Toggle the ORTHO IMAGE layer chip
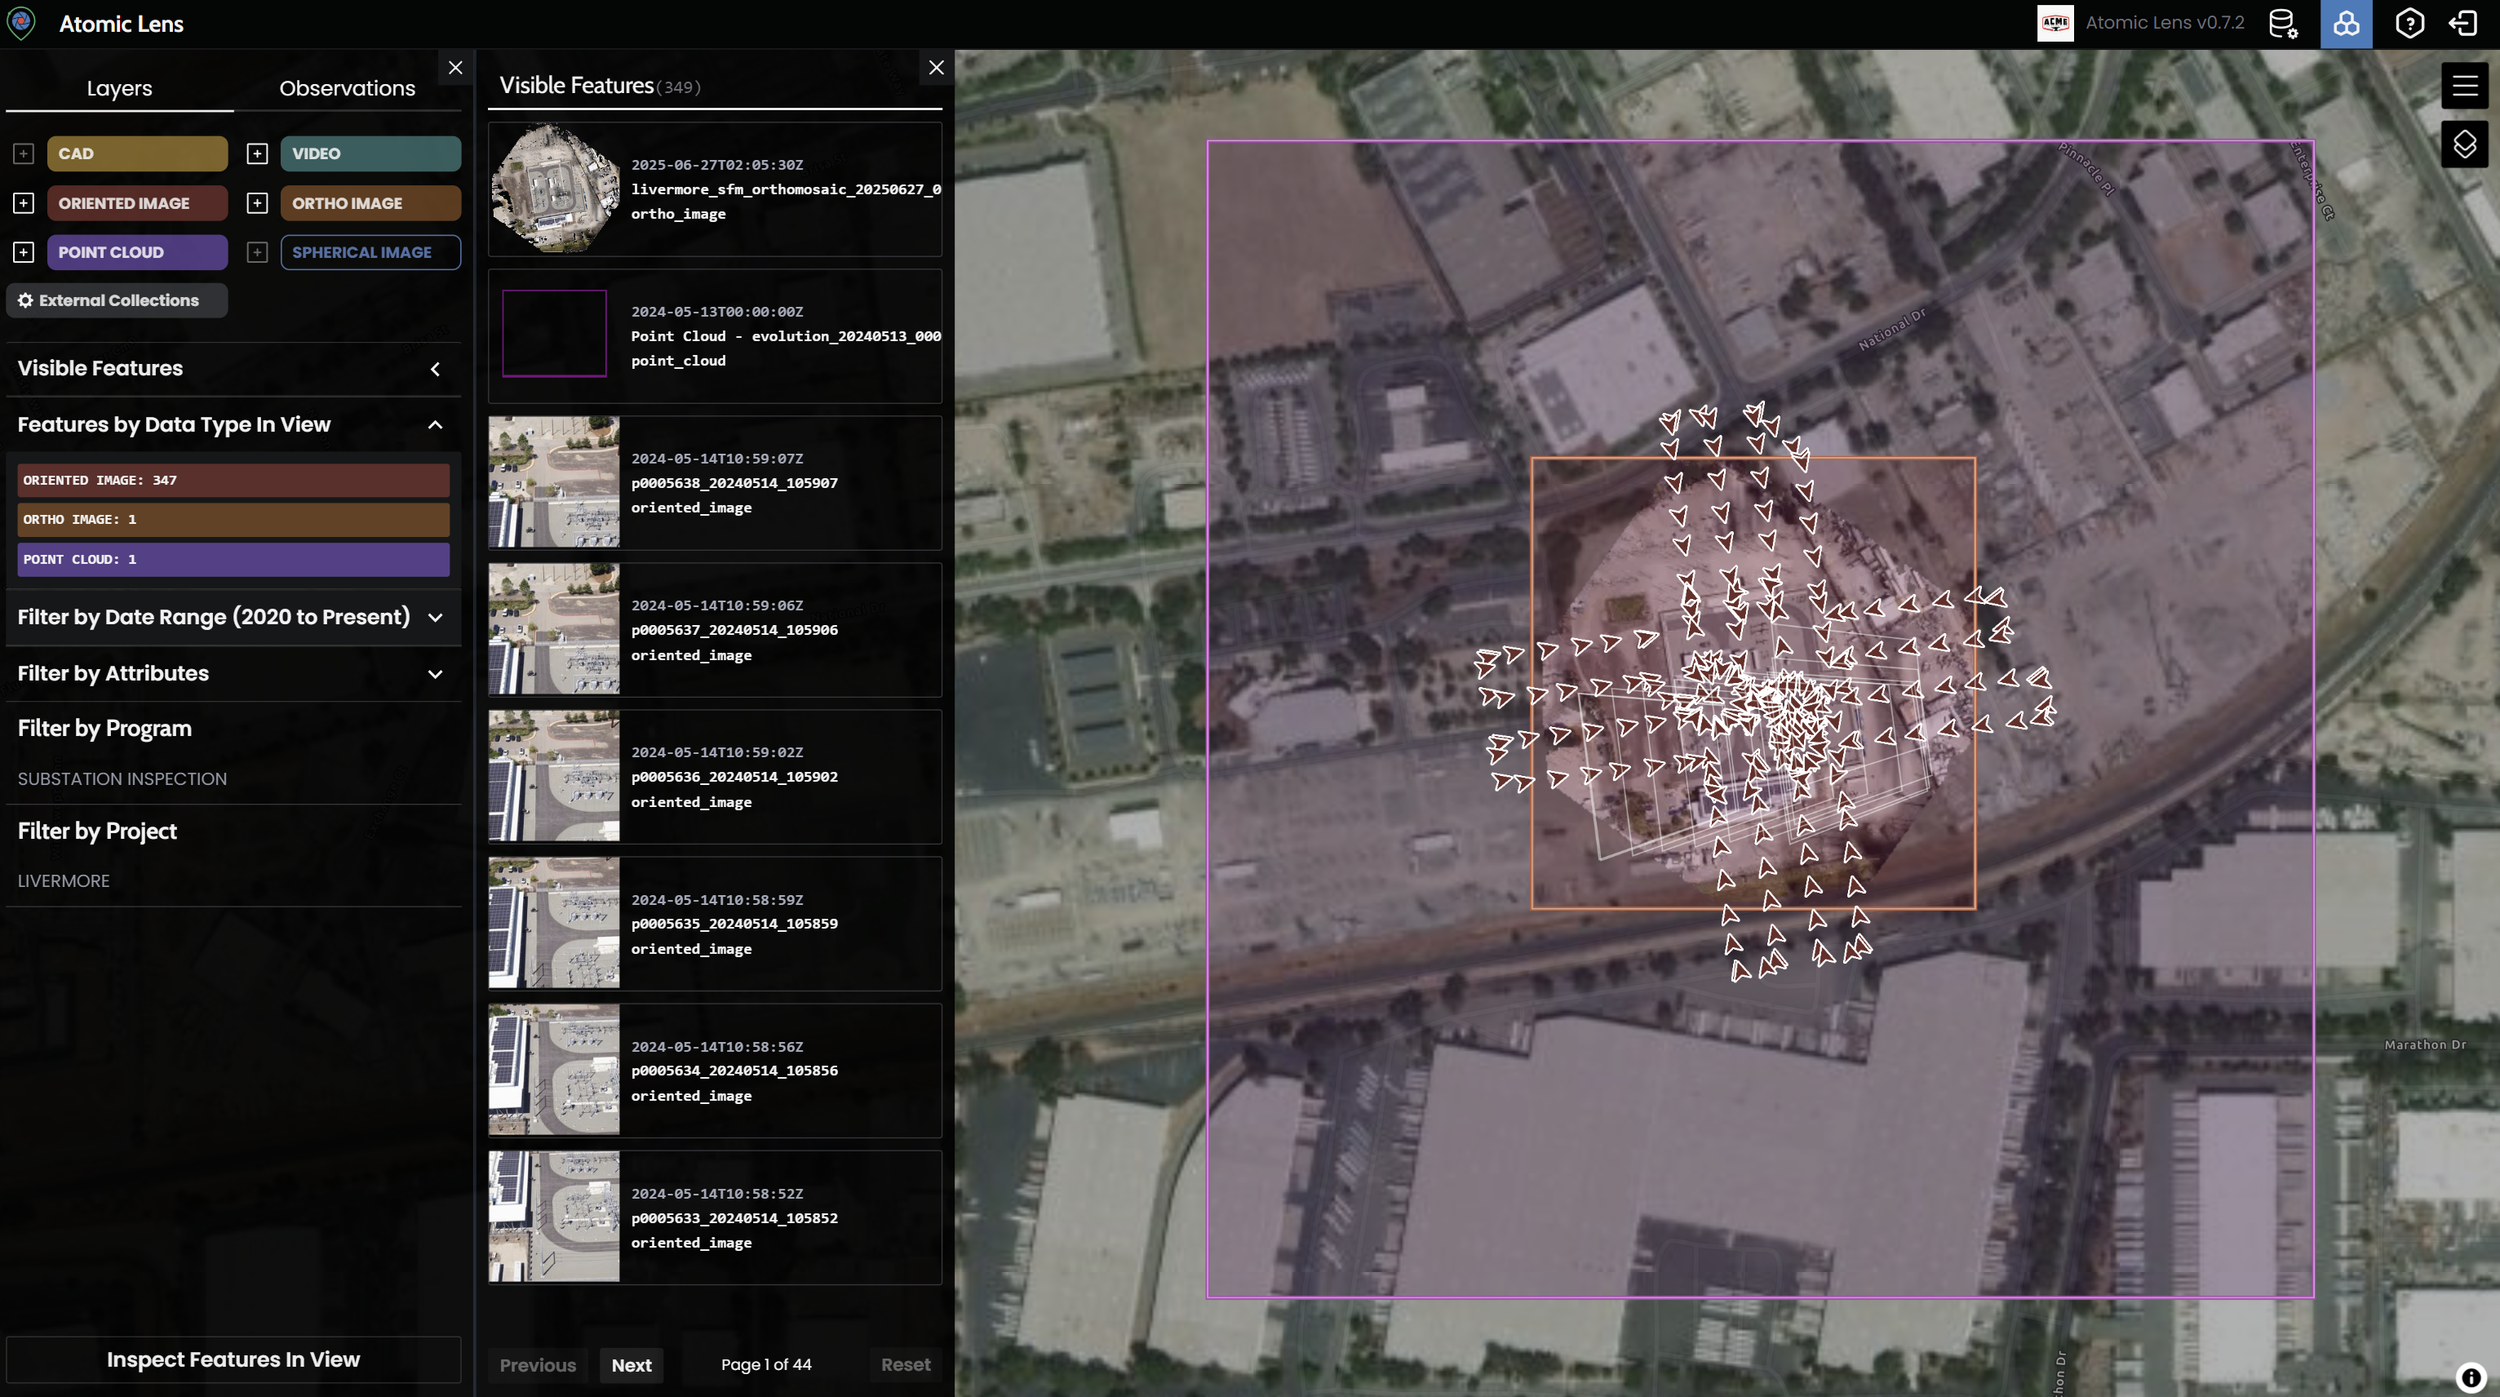 [x=370, y=203]
